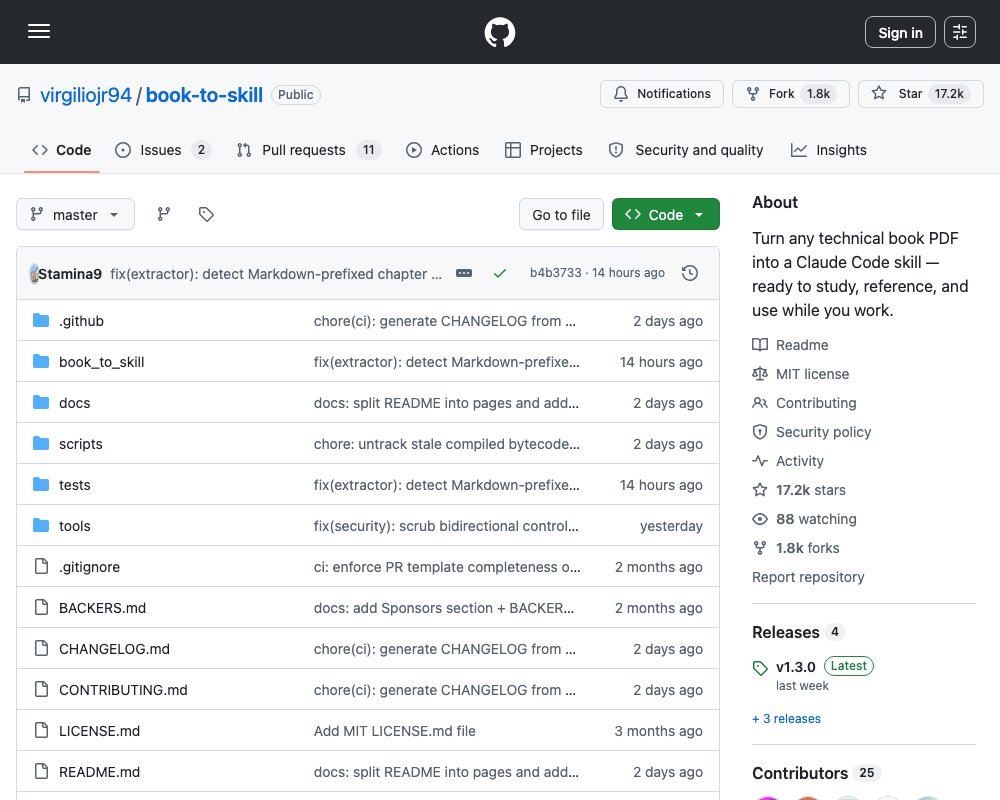Open the CONTRIBUTING.md file

[x=123, y=690]
